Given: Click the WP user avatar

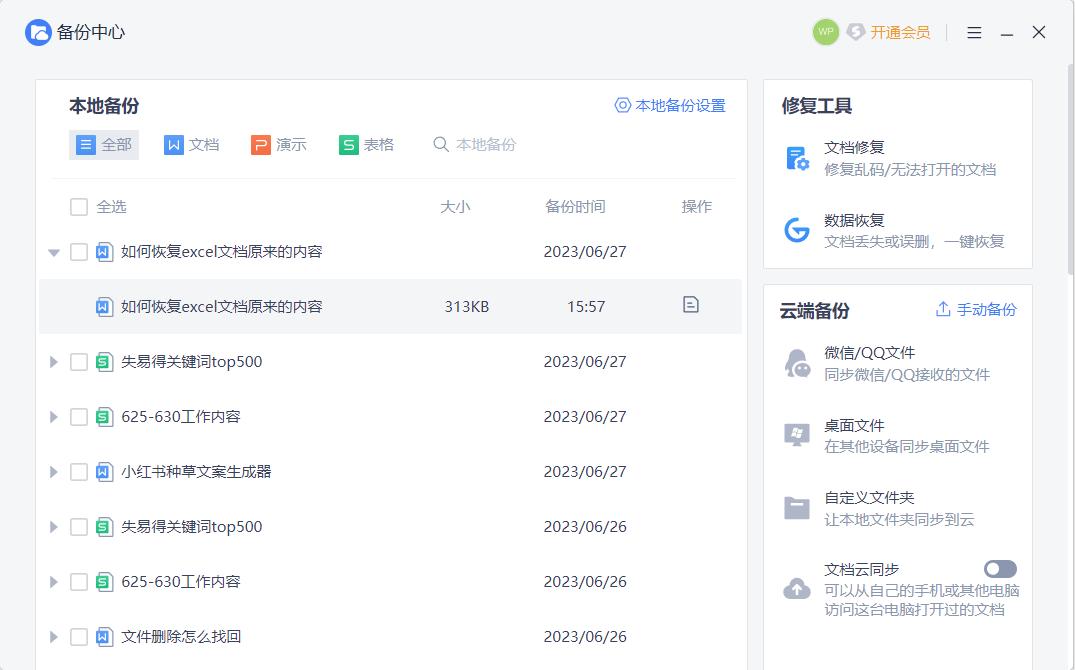Looking at the screenshot, I should [x=825, y=32].
